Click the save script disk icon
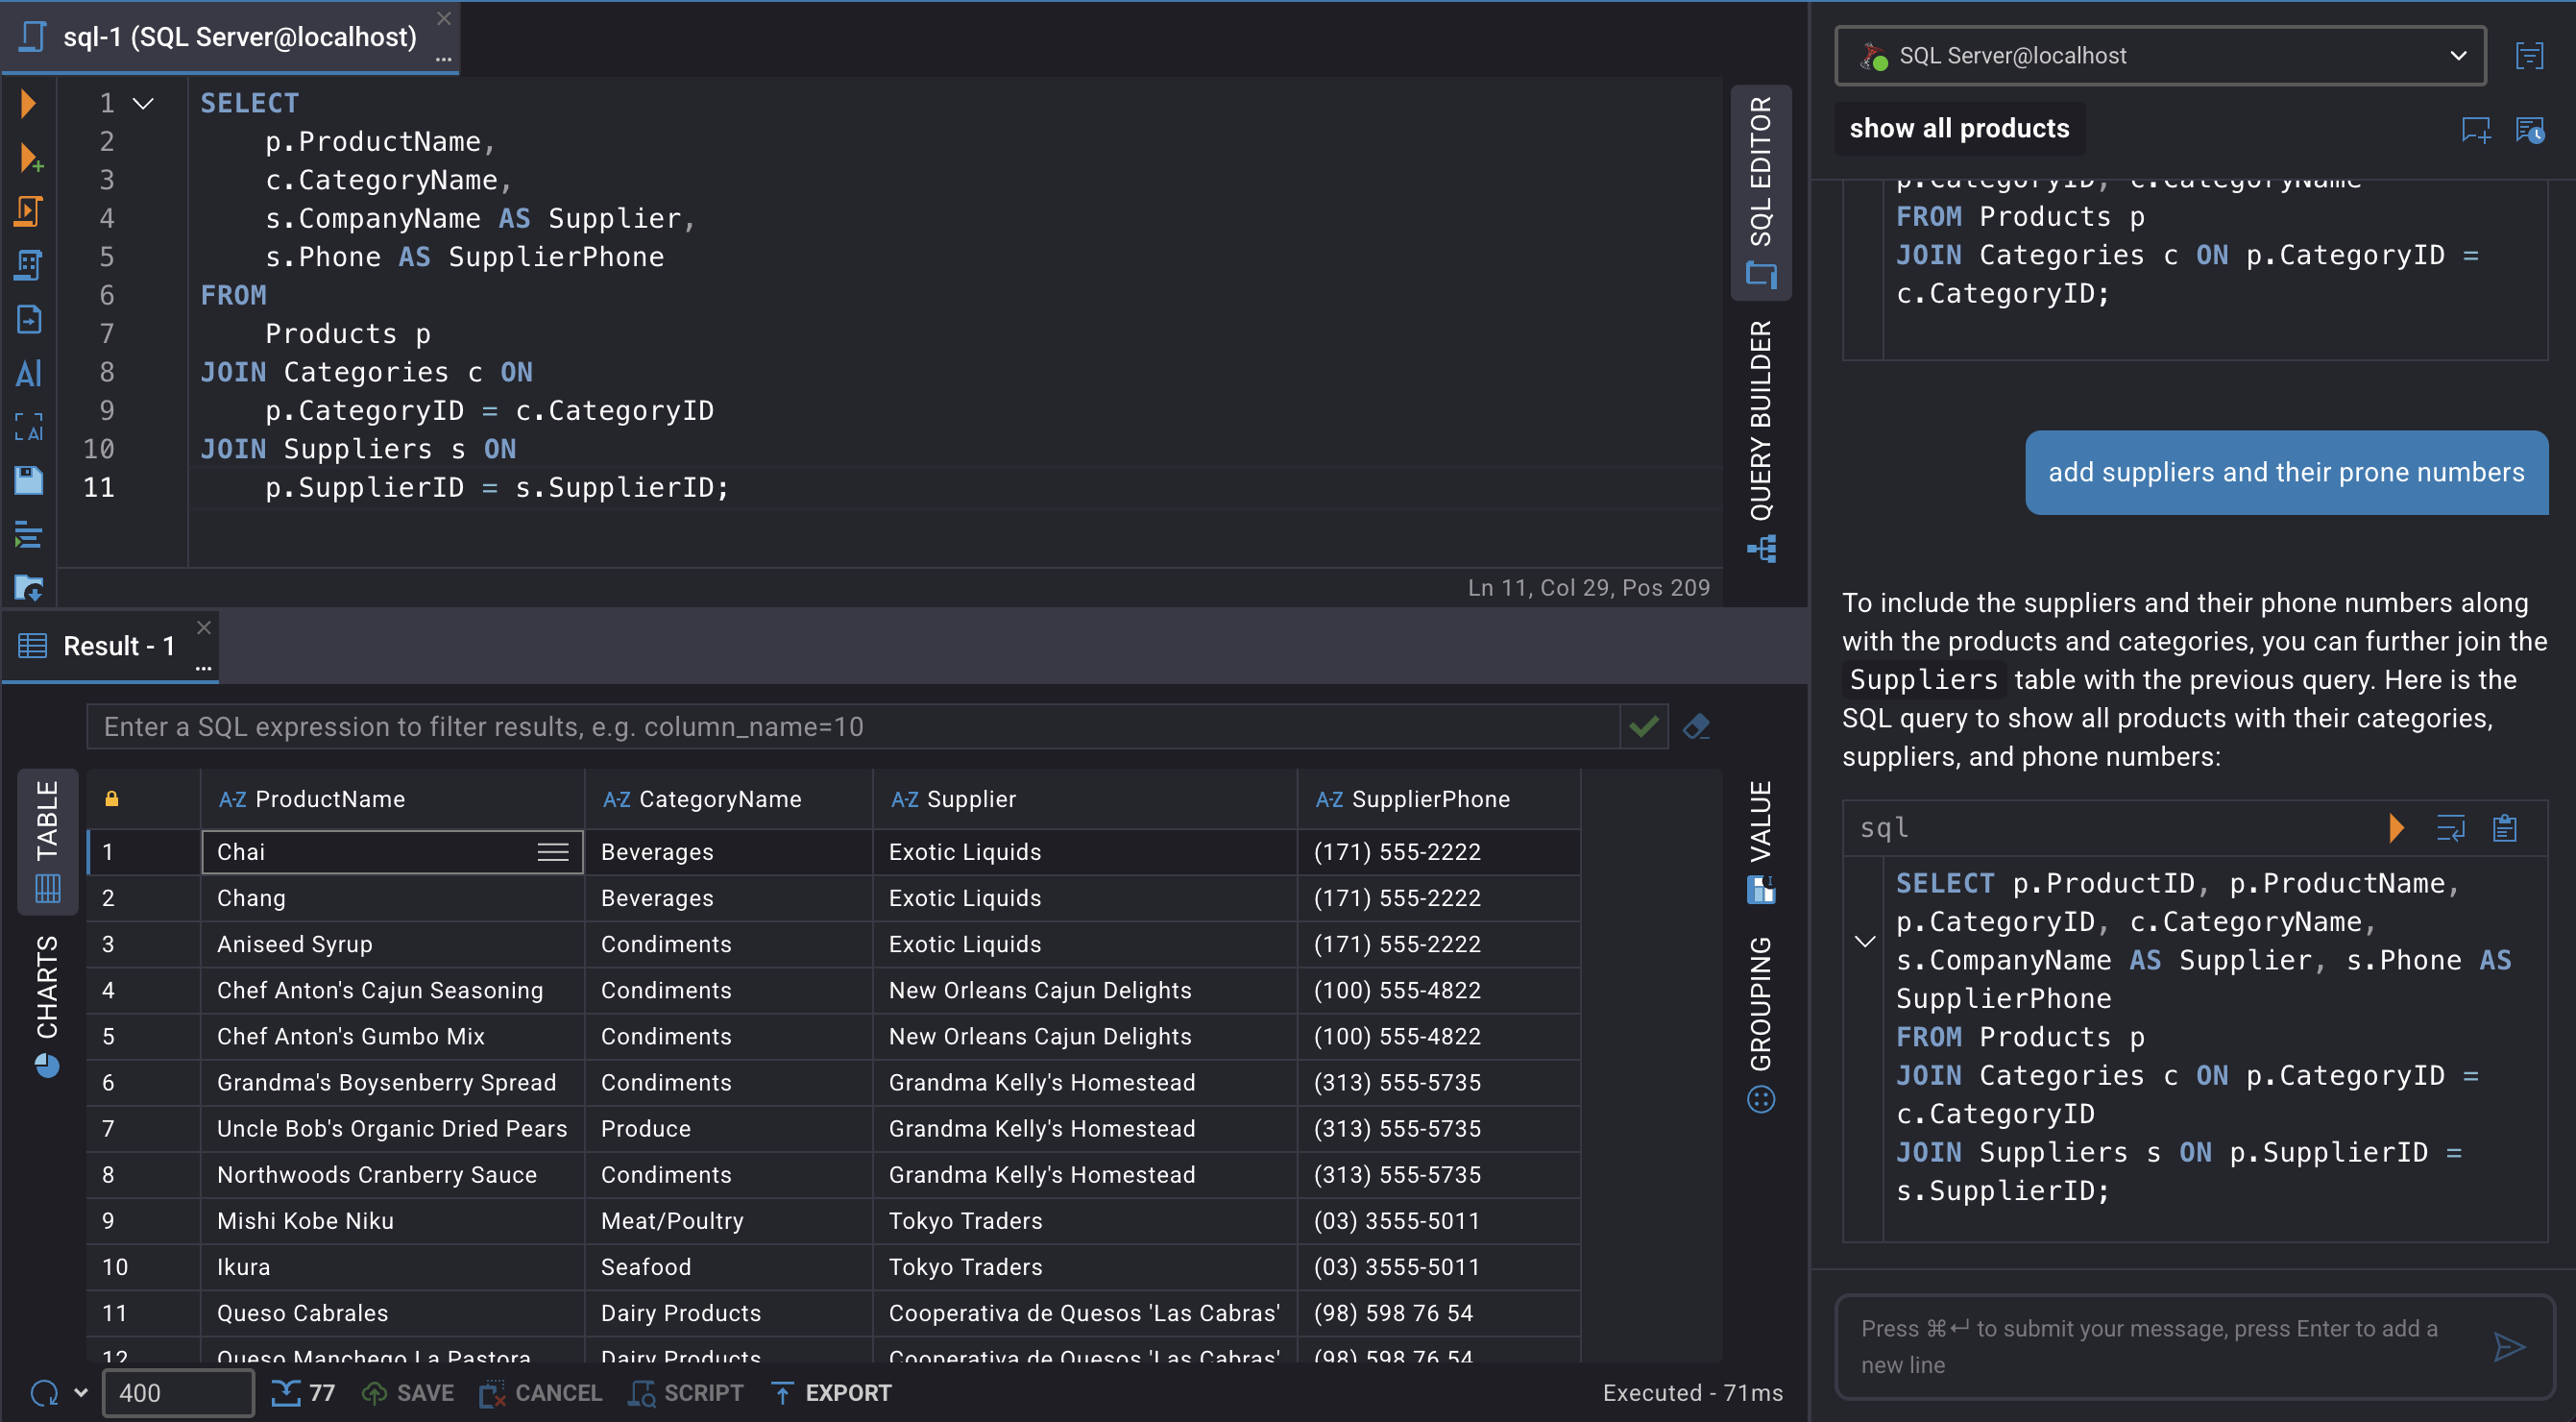This screenshot has width=2576, height=1422. pos(29,480)
